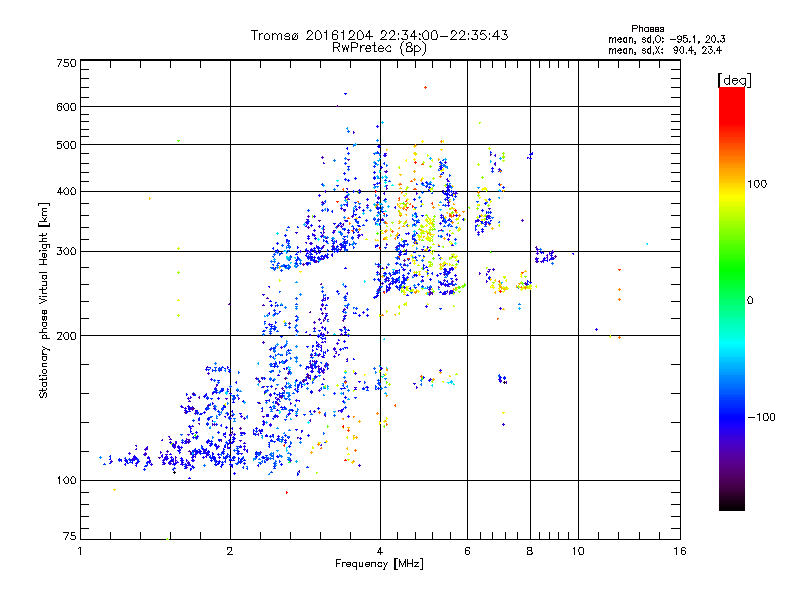800x600 pixels.
Task: Click the plot title 'Tromsø 20161204 22:34:00-22:35:43'
Action: pos(379,35)
